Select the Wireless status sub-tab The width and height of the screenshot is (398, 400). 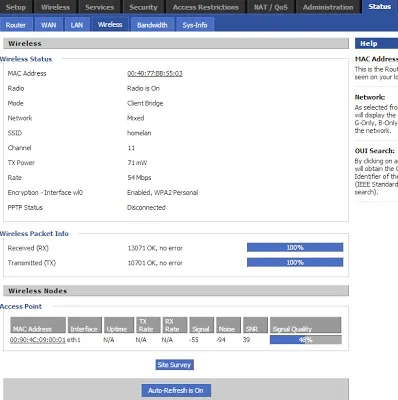click(x=110, y=24)
